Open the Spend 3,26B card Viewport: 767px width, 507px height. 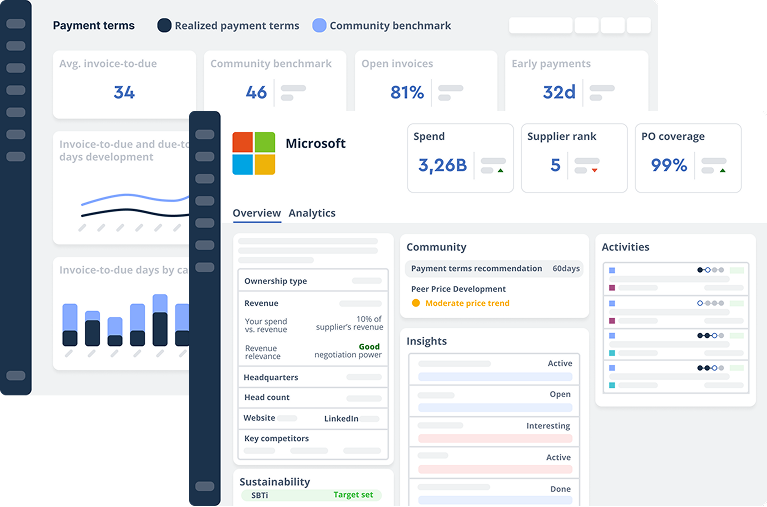coord(460,158)
